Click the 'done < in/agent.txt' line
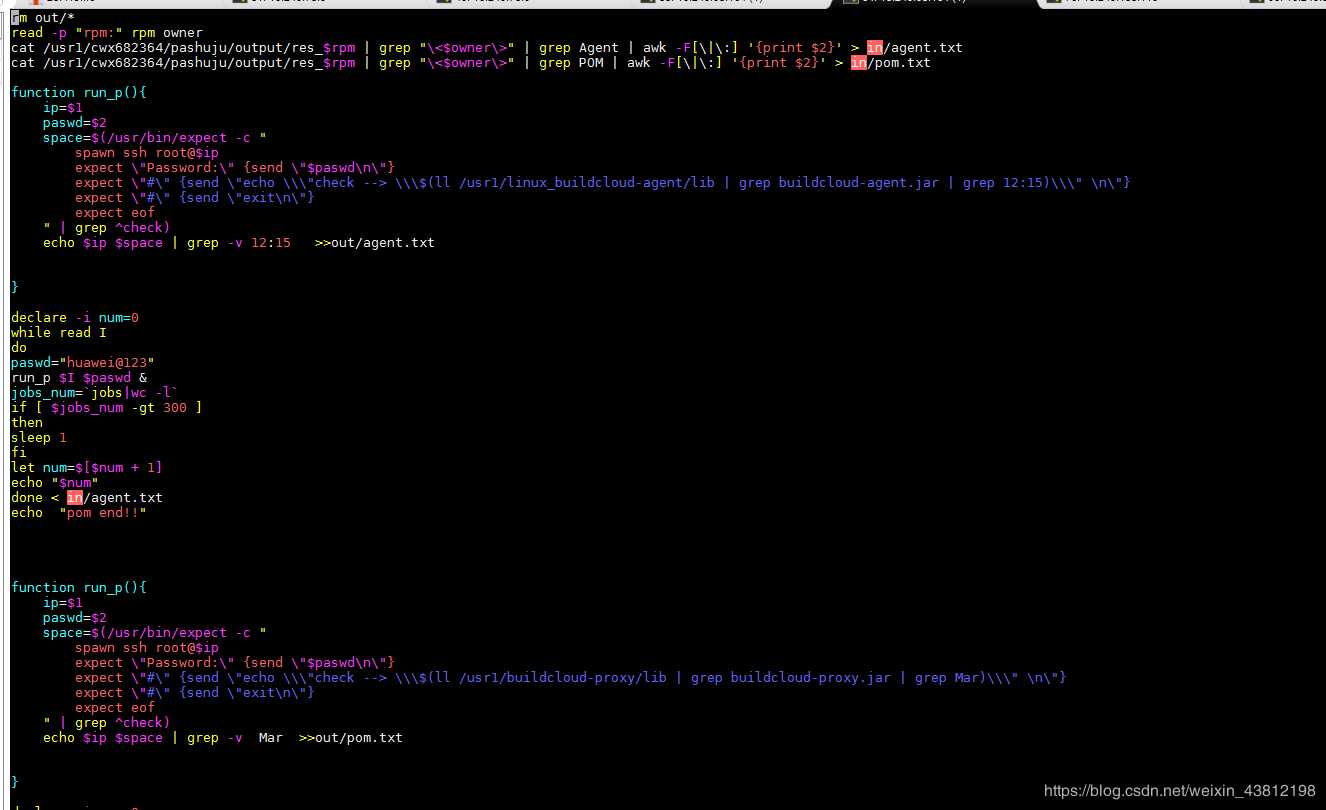The width and height of the screenshot is (1326, 810). pos(87,497)
